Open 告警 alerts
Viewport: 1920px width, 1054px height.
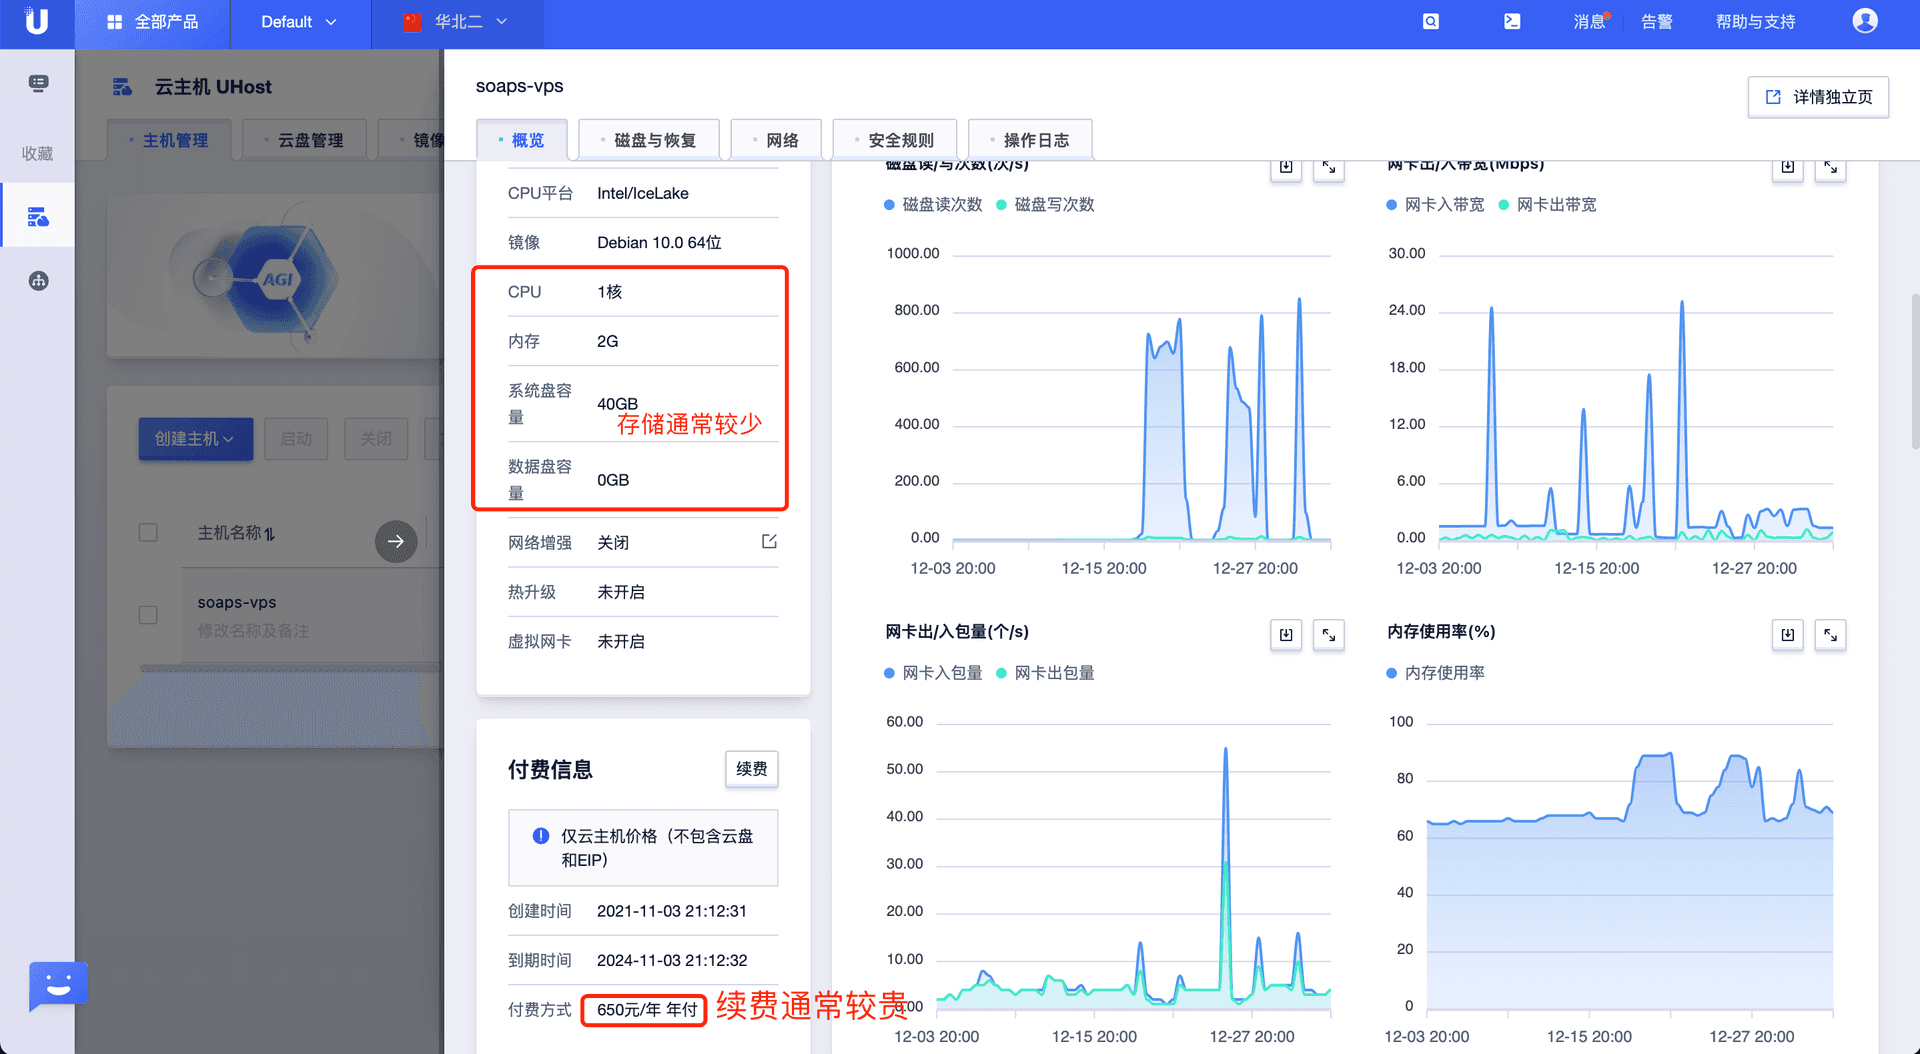point(1657,22)
